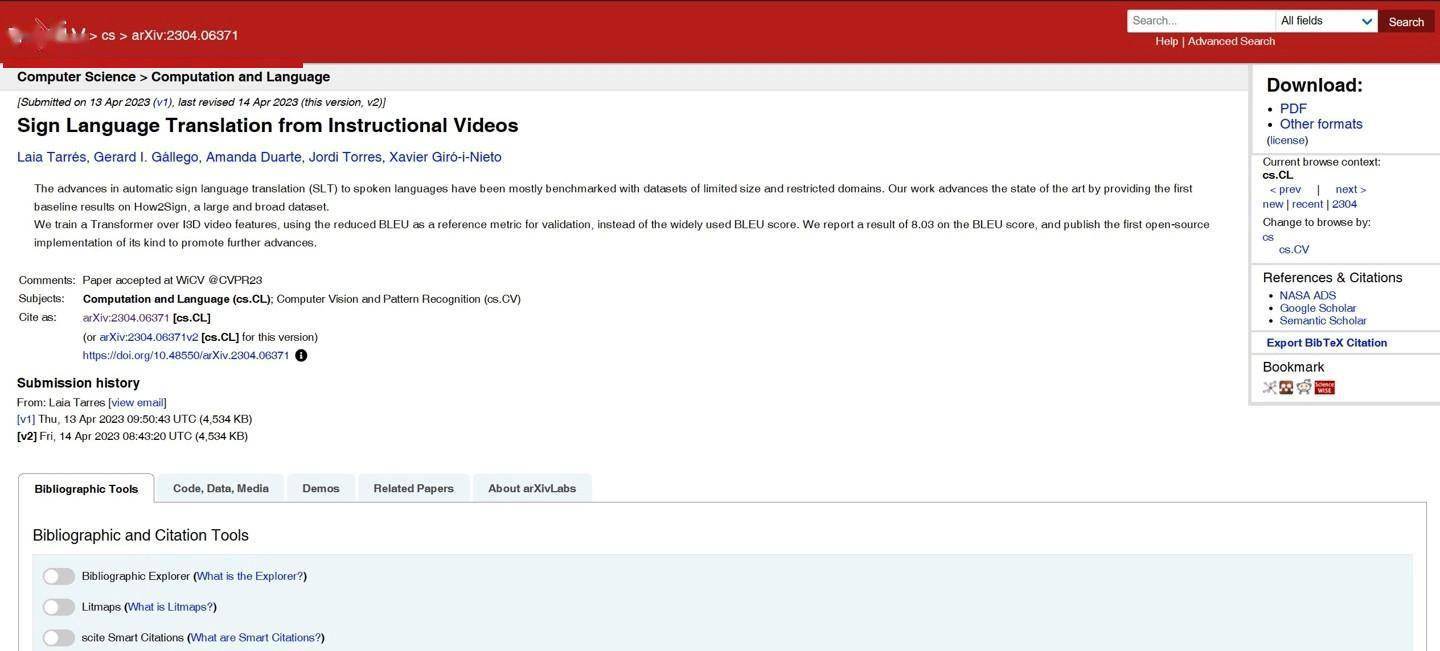Enable the Litmaps toggle

tap(59, 607)
